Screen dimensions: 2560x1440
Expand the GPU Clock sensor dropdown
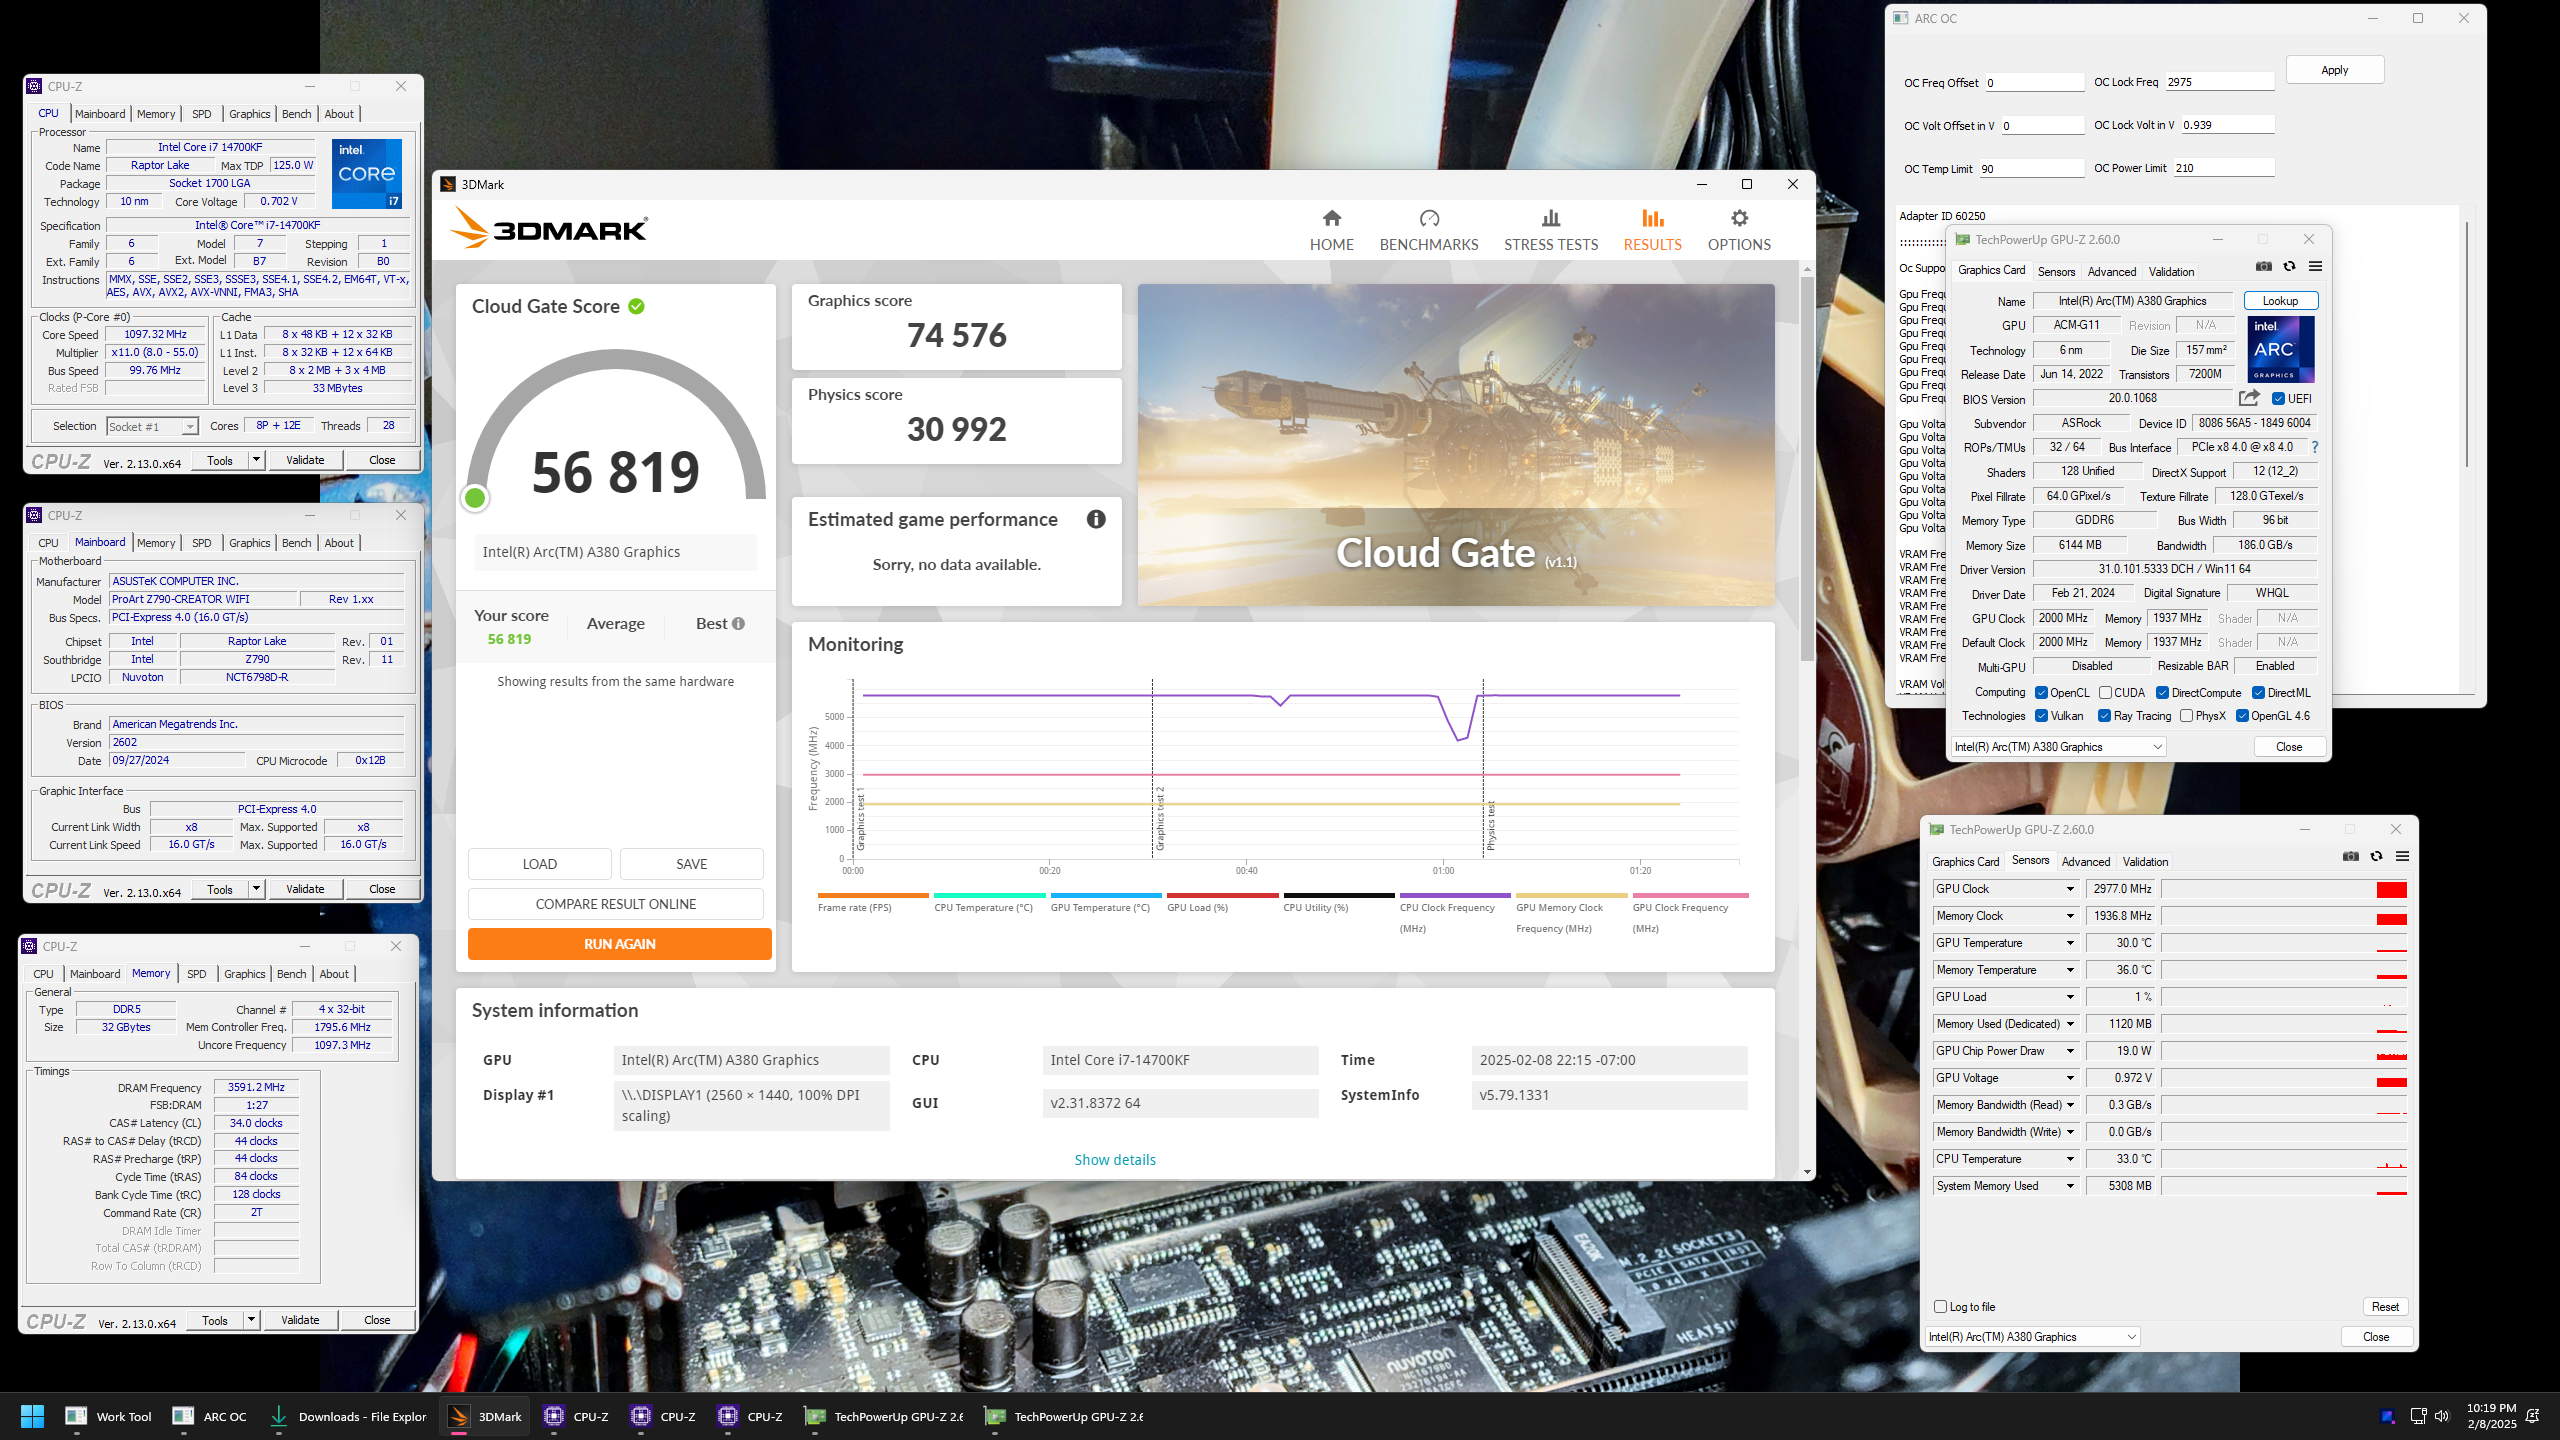point(2070,889)
